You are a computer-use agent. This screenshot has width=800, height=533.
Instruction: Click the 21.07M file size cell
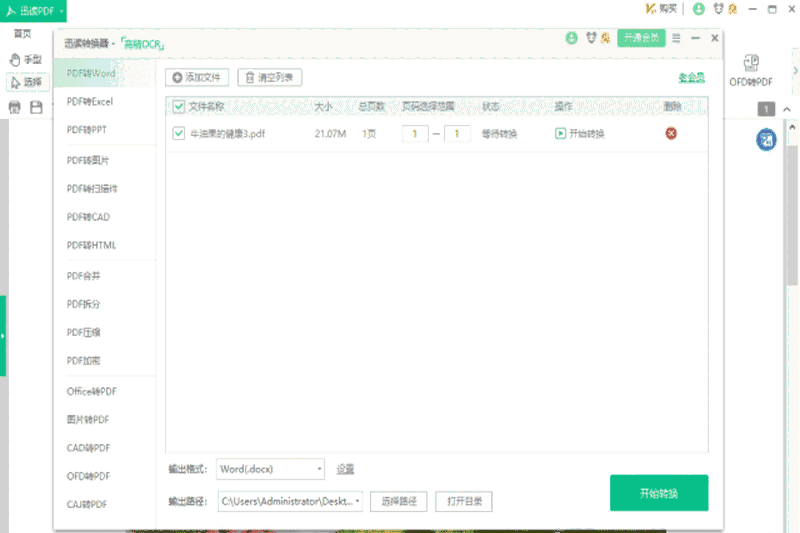pyautogui.click(x=330, y=134)
